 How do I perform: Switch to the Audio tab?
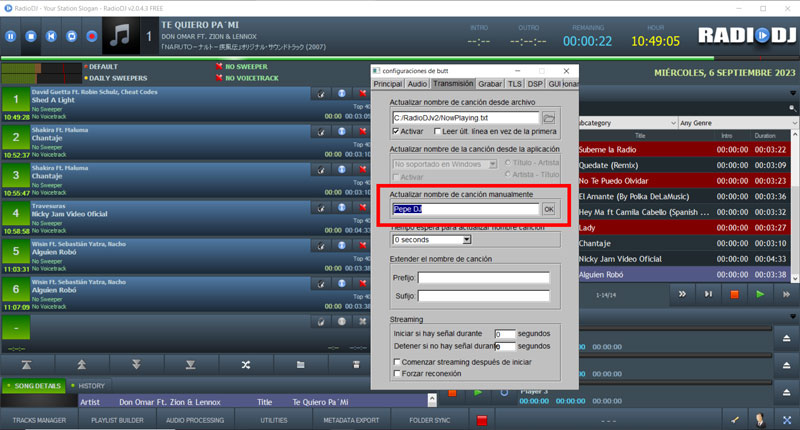click(x=417, y=84)
